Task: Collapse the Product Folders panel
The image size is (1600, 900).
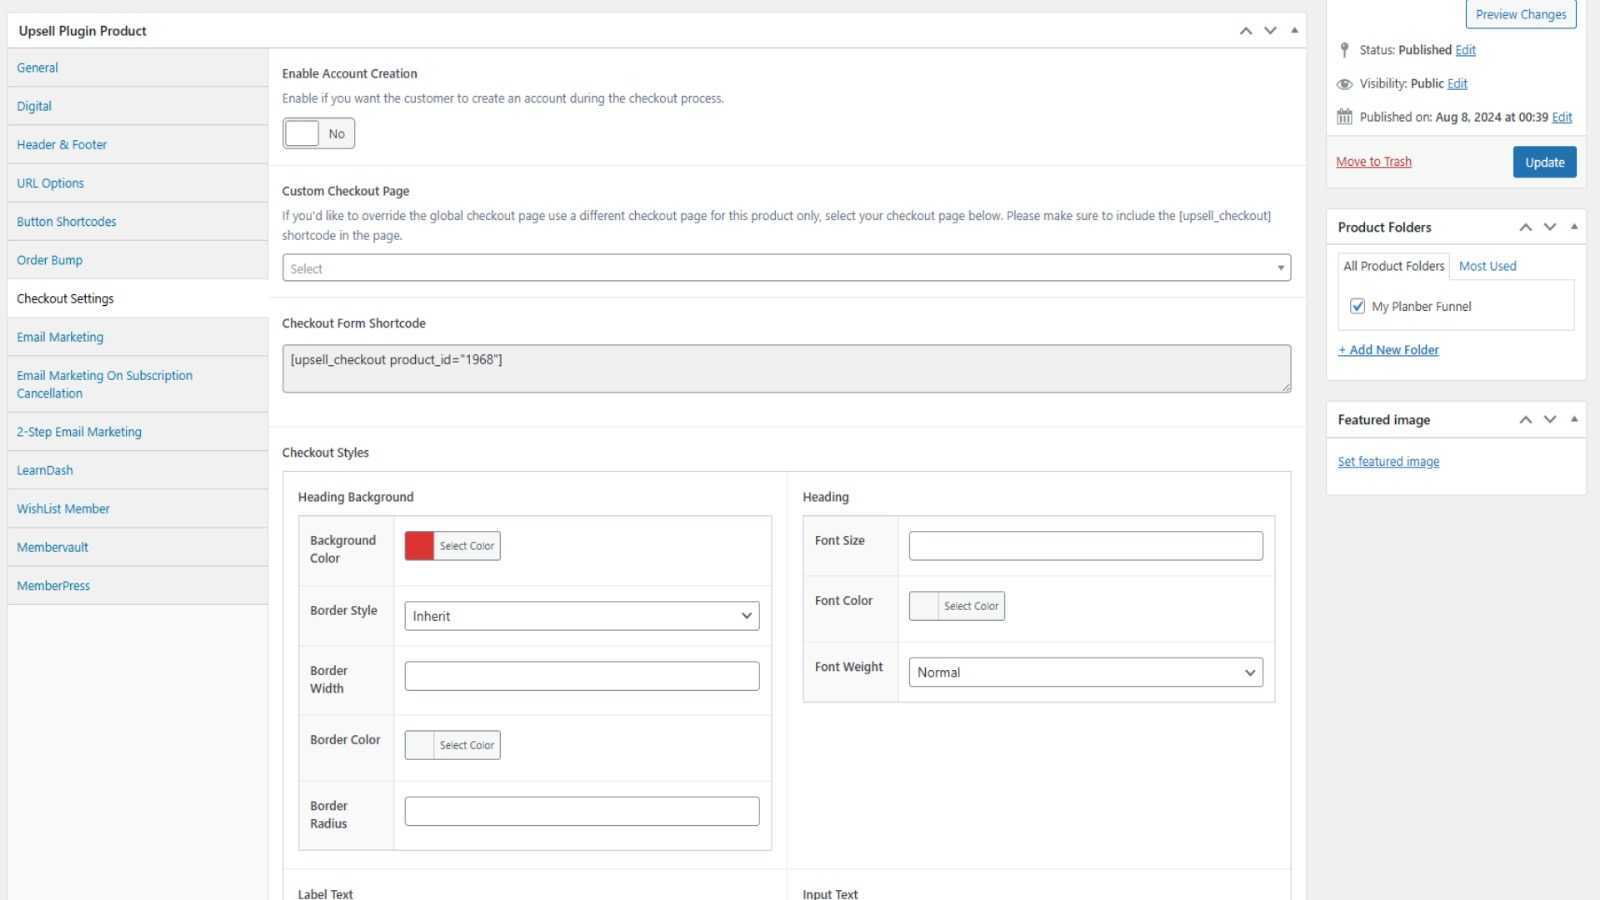Action: 1574,227
